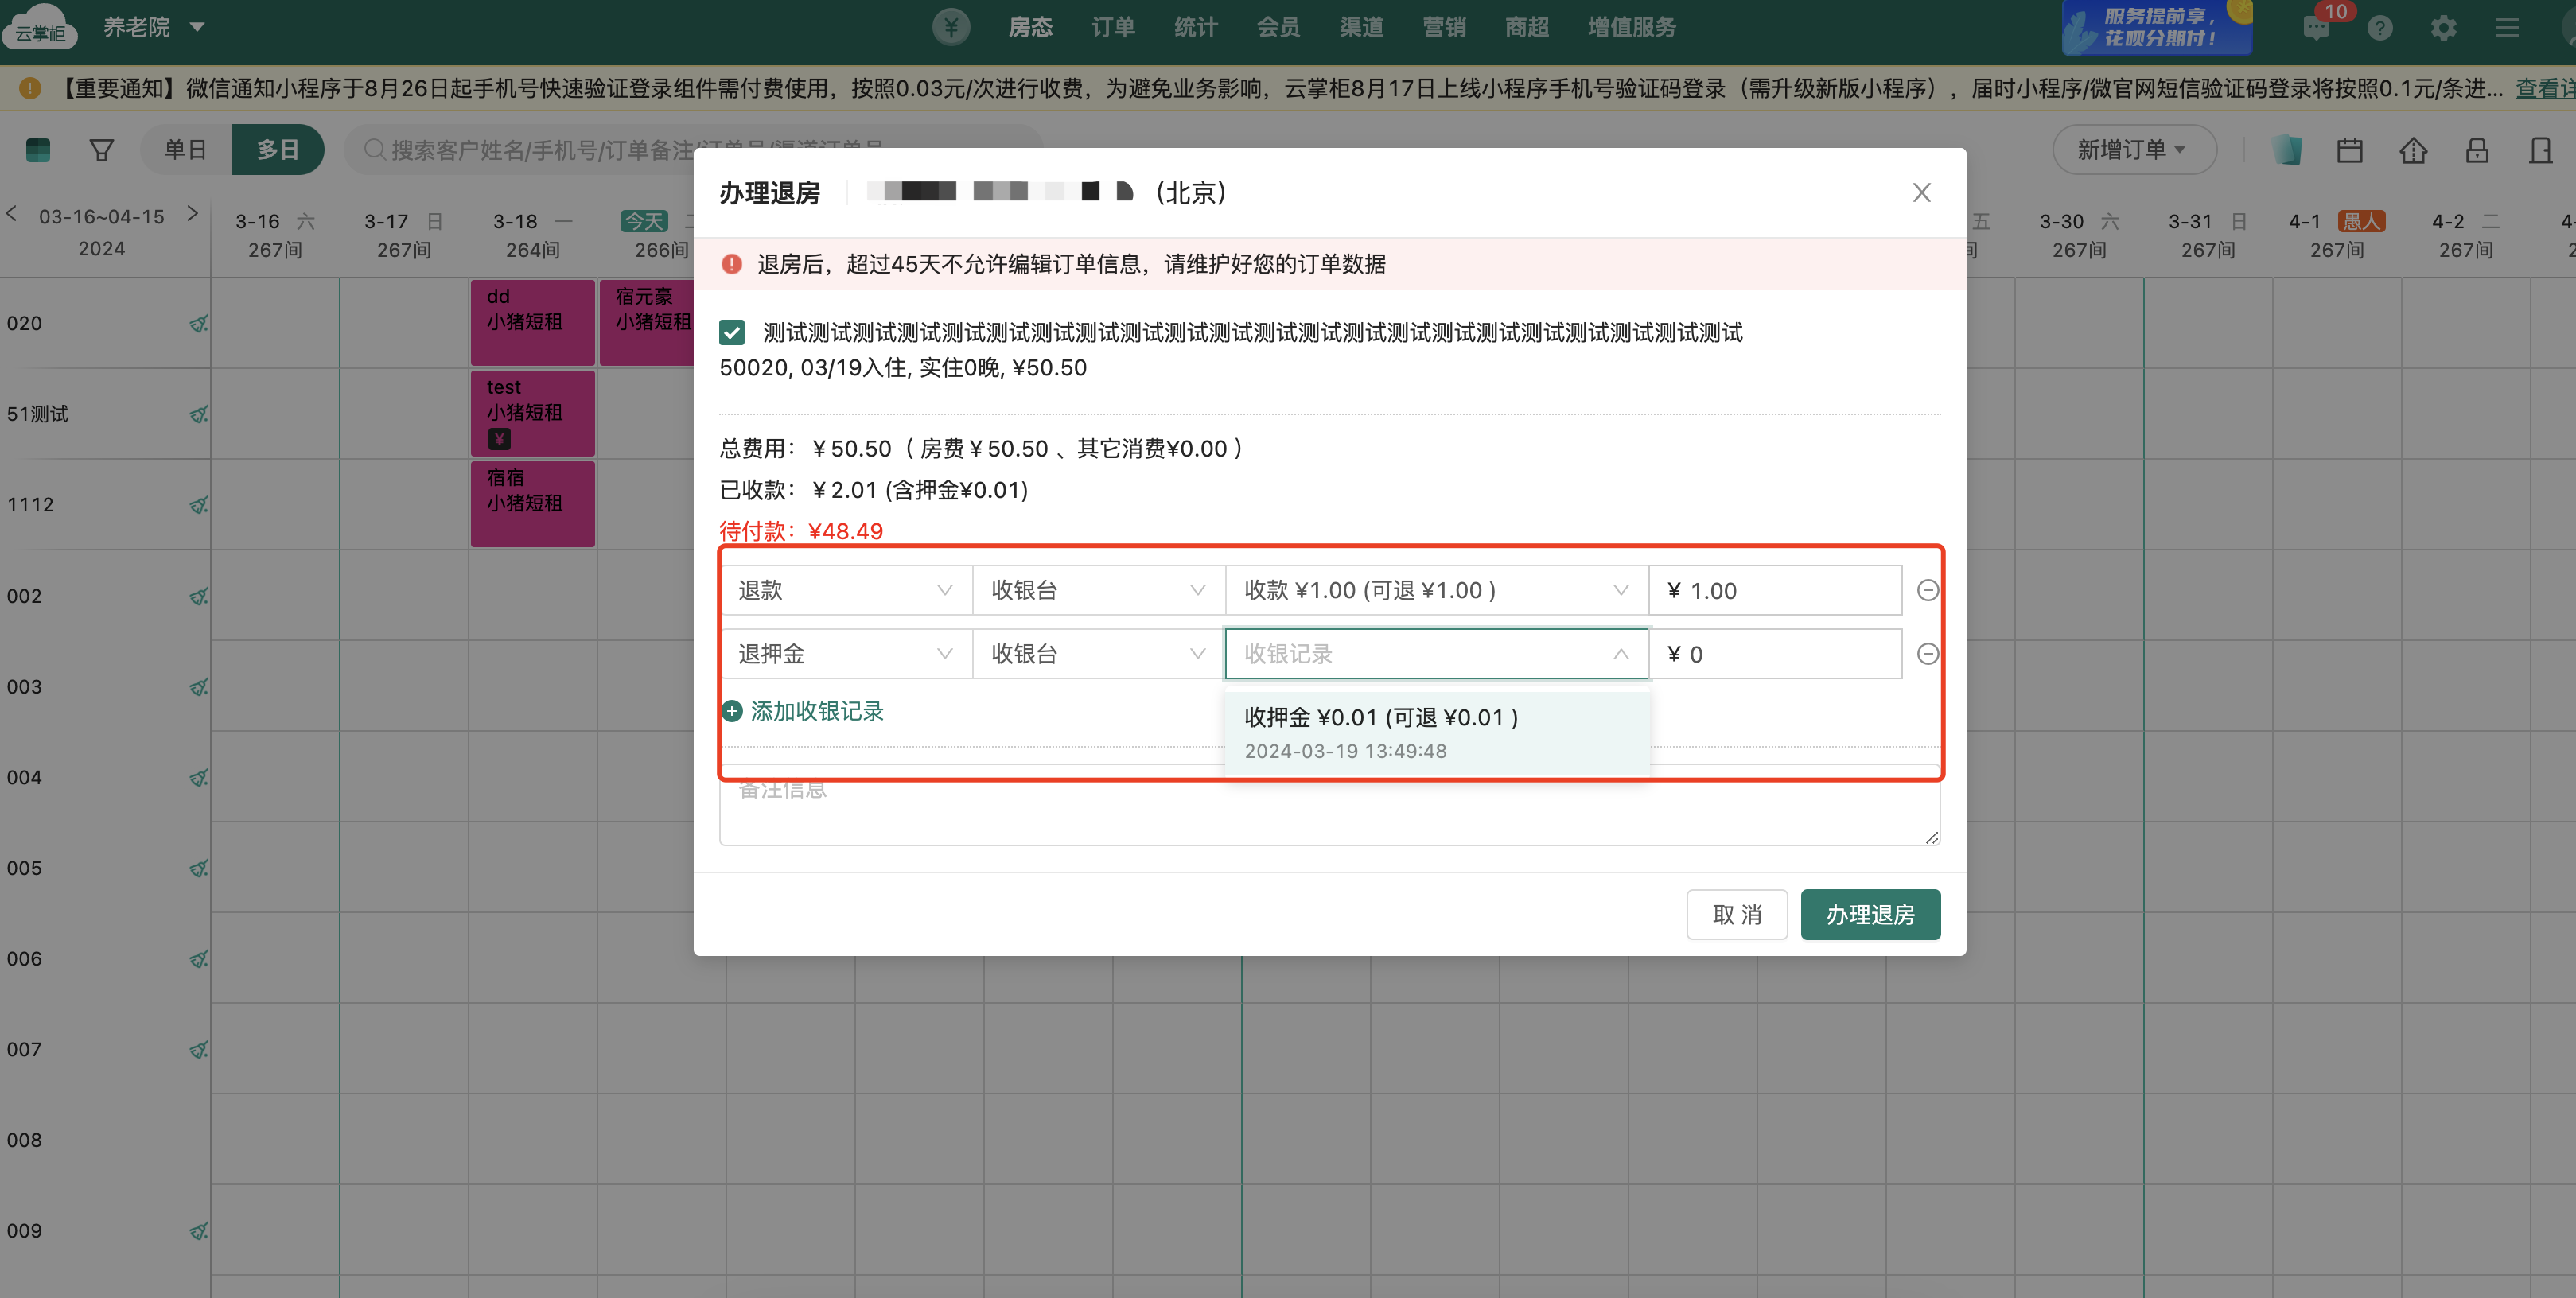The width and height of the screenshot is (2576, 1298).
Task: Click the cleaning broom icon for room 51测试
Action: click(x=199, y=414)
